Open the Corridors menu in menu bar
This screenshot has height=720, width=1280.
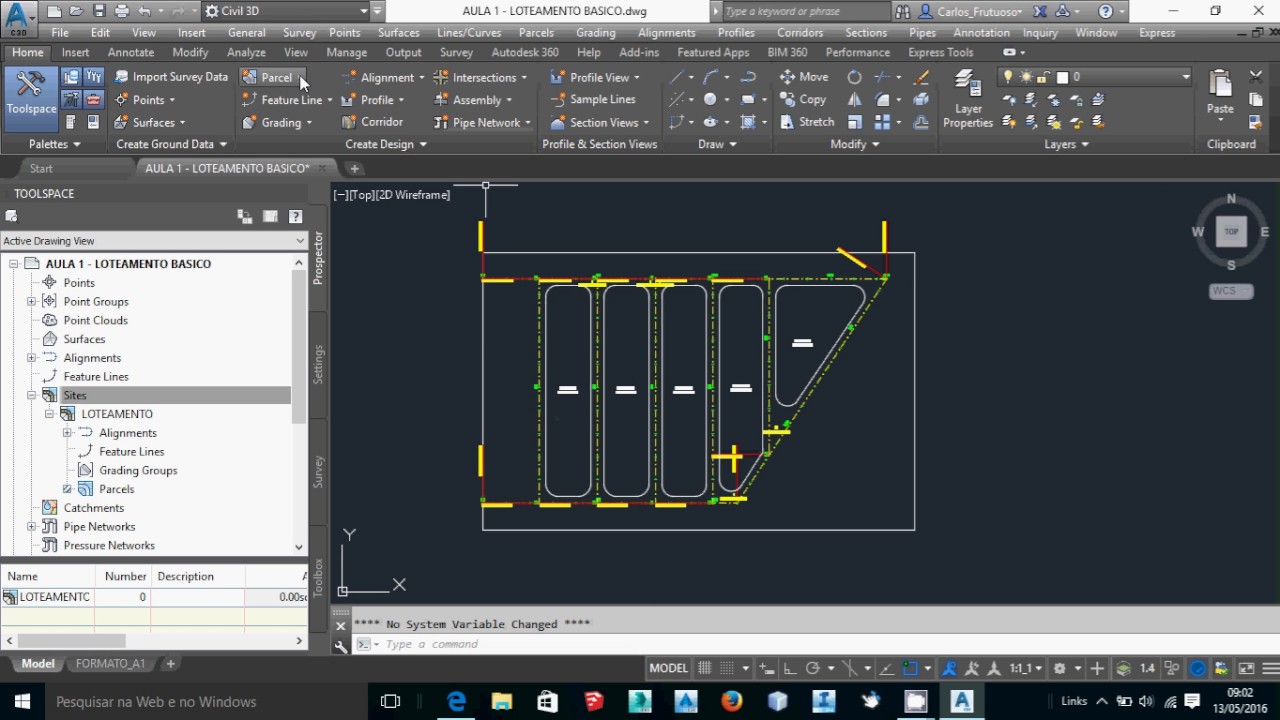coord(800,32)
